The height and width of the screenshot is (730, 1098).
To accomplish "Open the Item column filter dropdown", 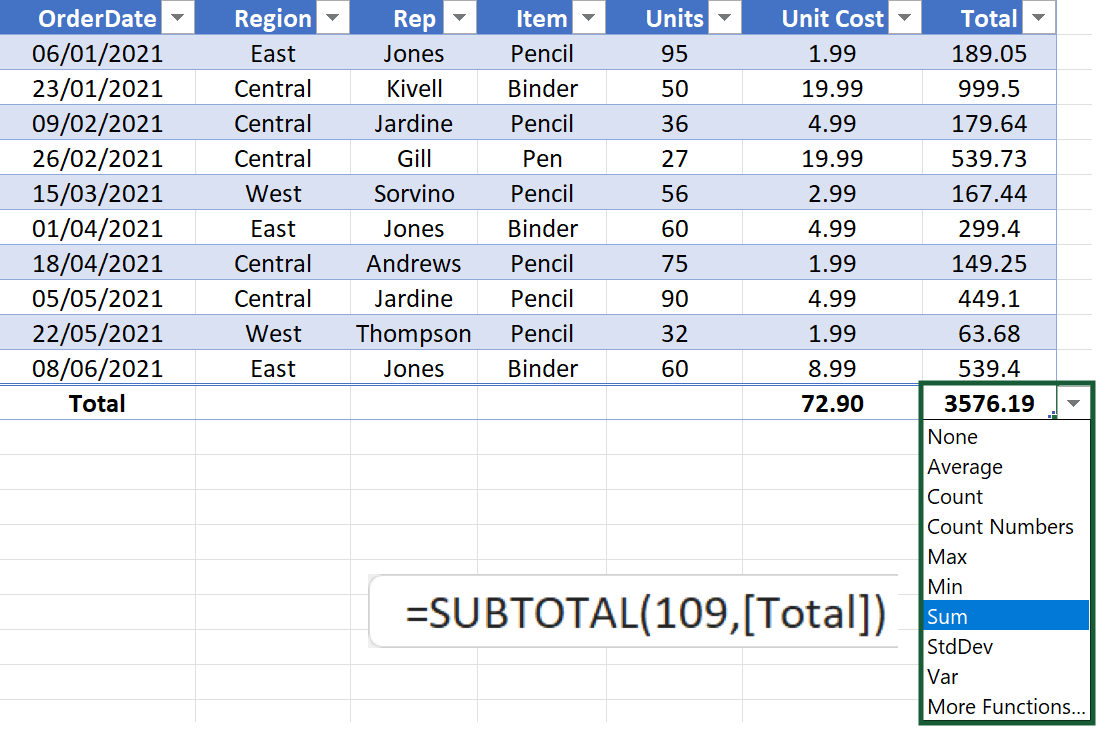I will (x=588, y=18).
